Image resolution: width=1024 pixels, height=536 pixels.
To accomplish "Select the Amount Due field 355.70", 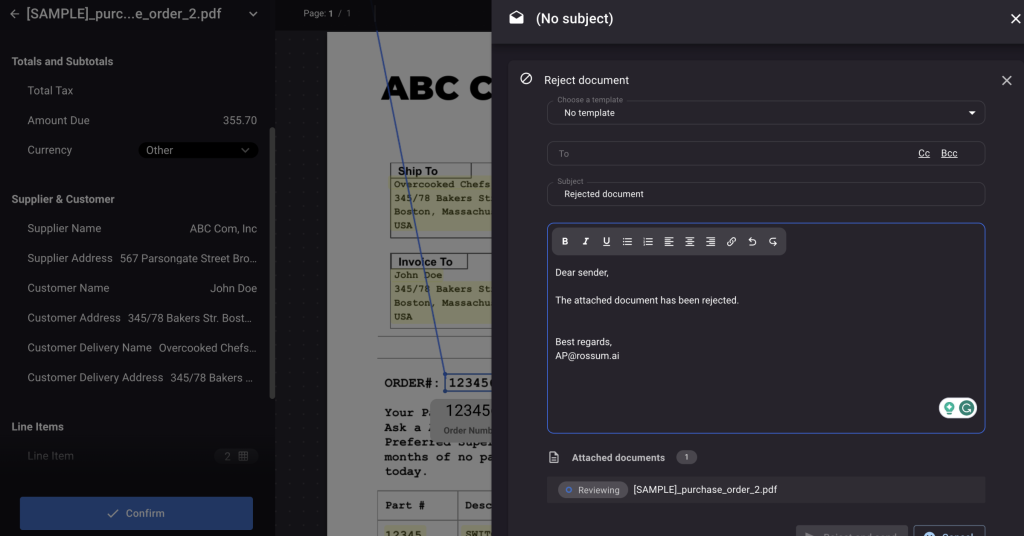I will [x=142, y=120].
